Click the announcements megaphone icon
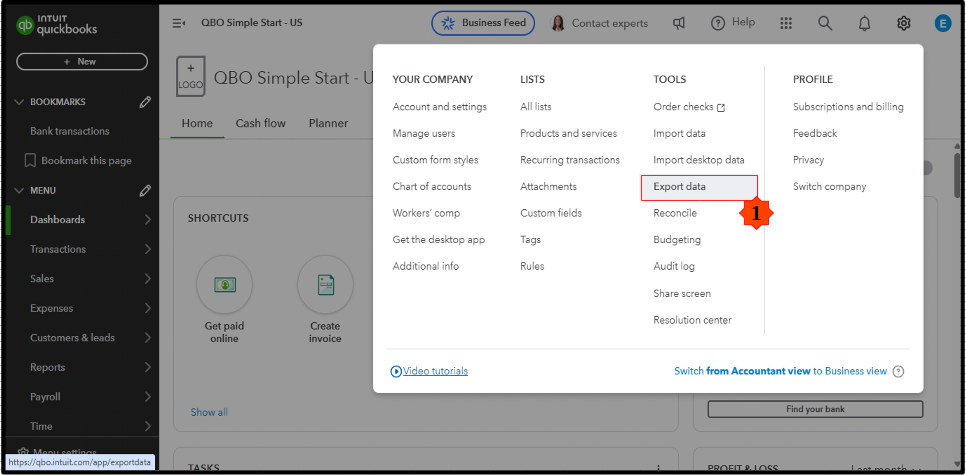The image size is (966, 475). (x=679, y=23)
